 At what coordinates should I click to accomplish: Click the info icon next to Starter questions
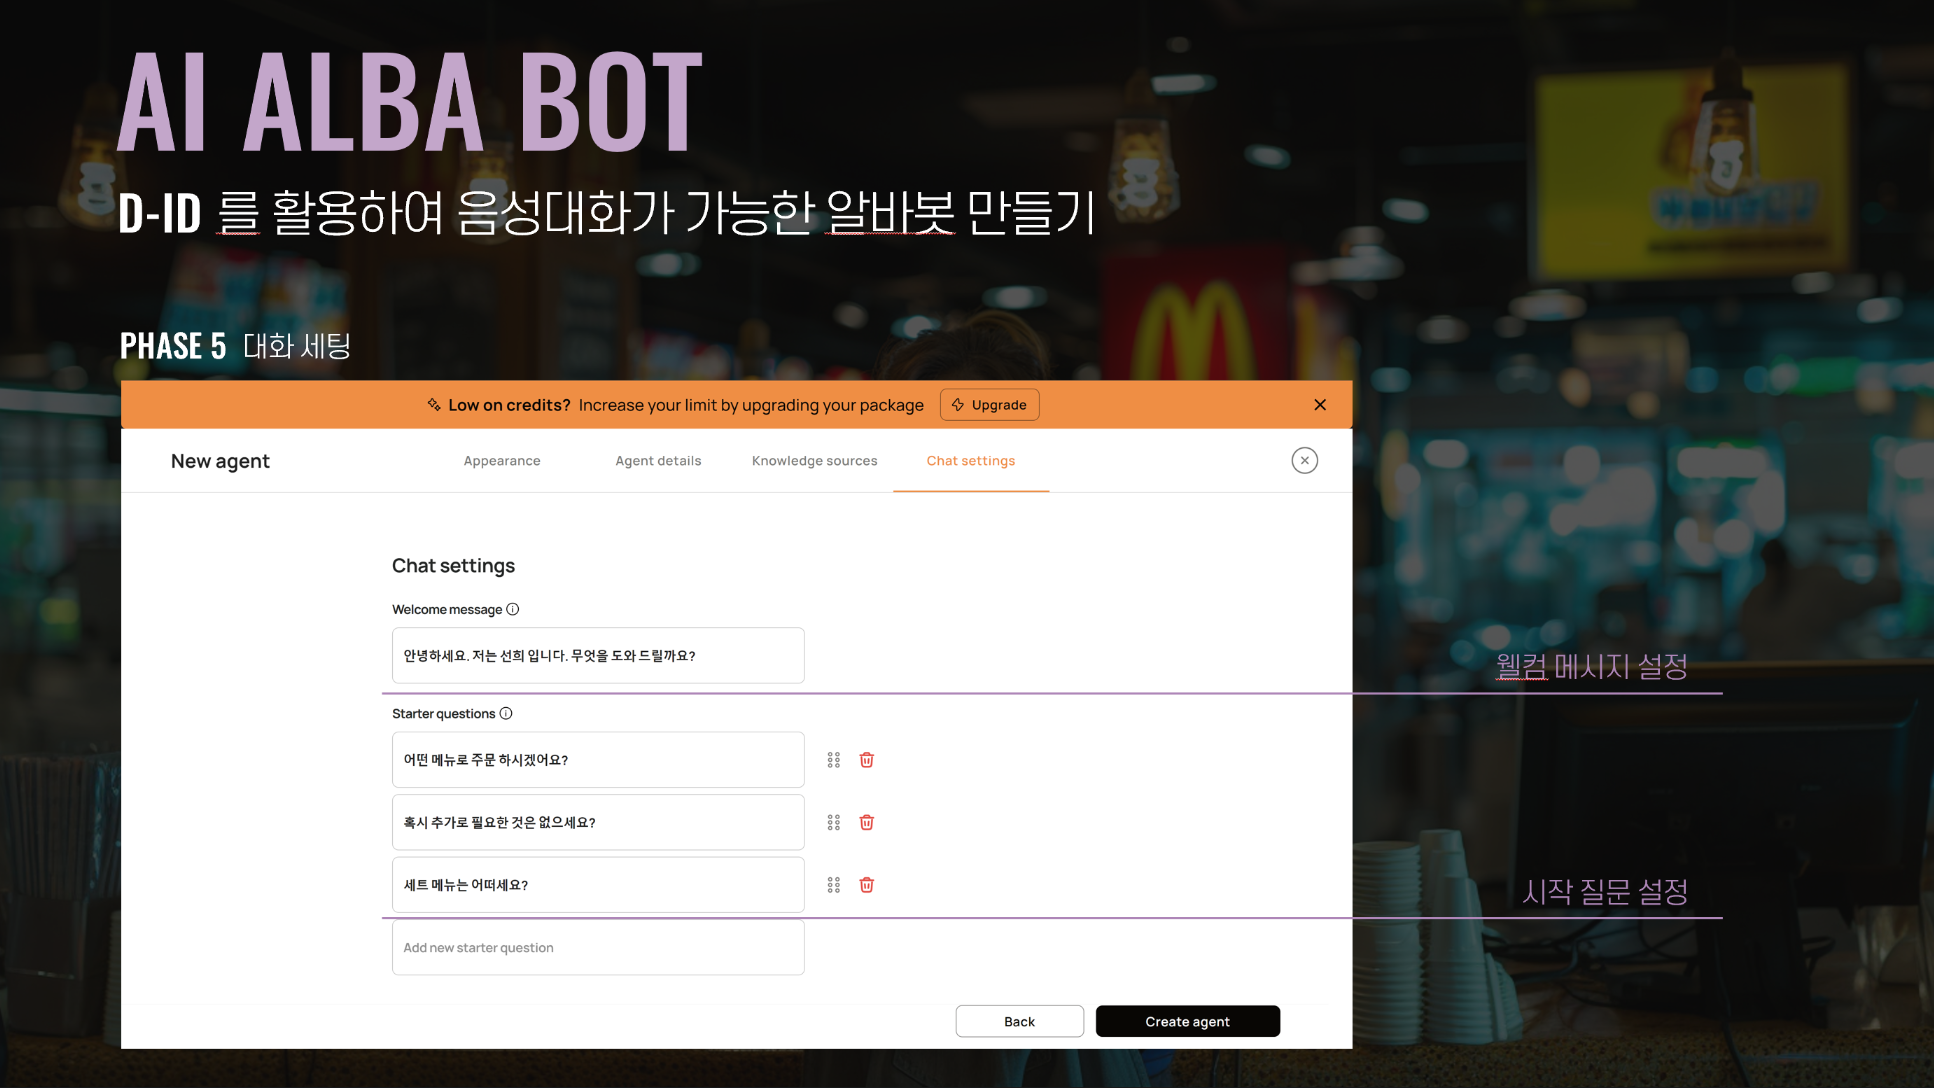pyautogui.click(x=506, y=713)
